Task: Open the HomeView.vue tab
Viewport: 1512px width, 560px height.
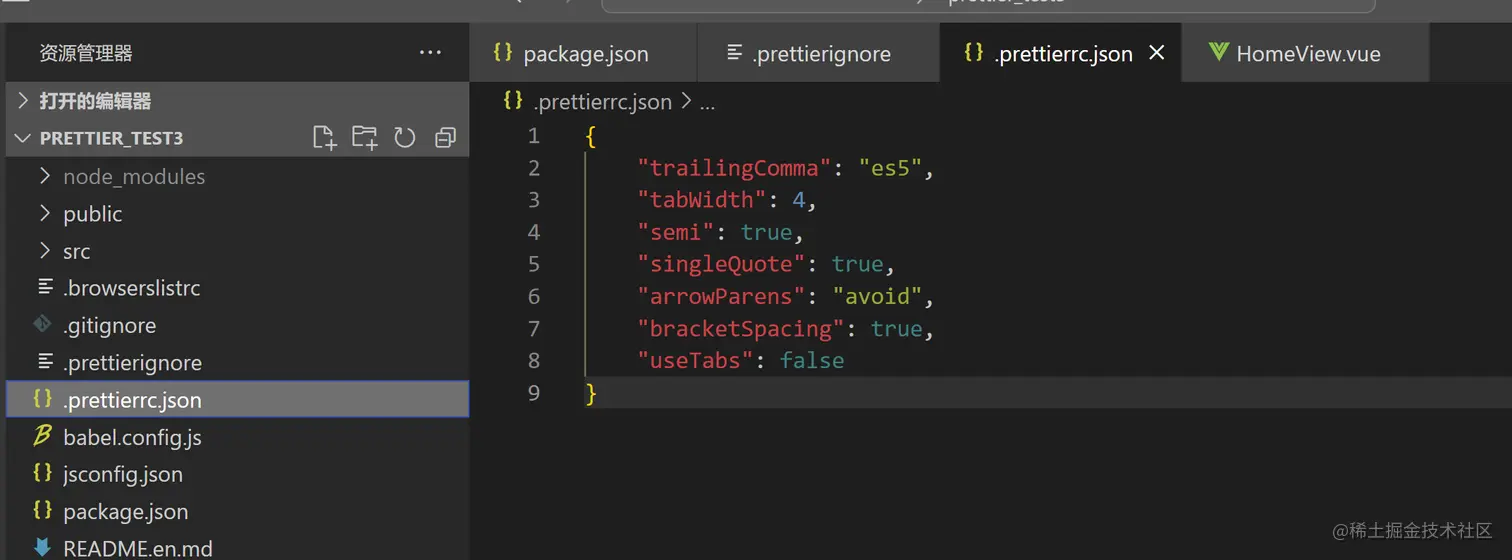Action: click(1307, 54)
